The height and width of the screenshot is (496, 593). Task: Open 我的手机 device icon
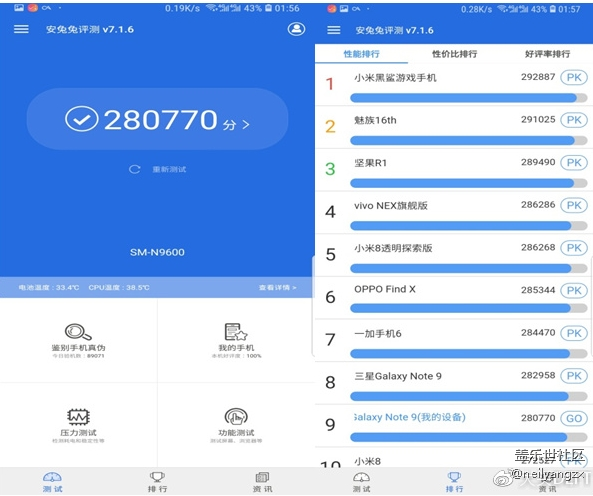click(x=236, y=332)
